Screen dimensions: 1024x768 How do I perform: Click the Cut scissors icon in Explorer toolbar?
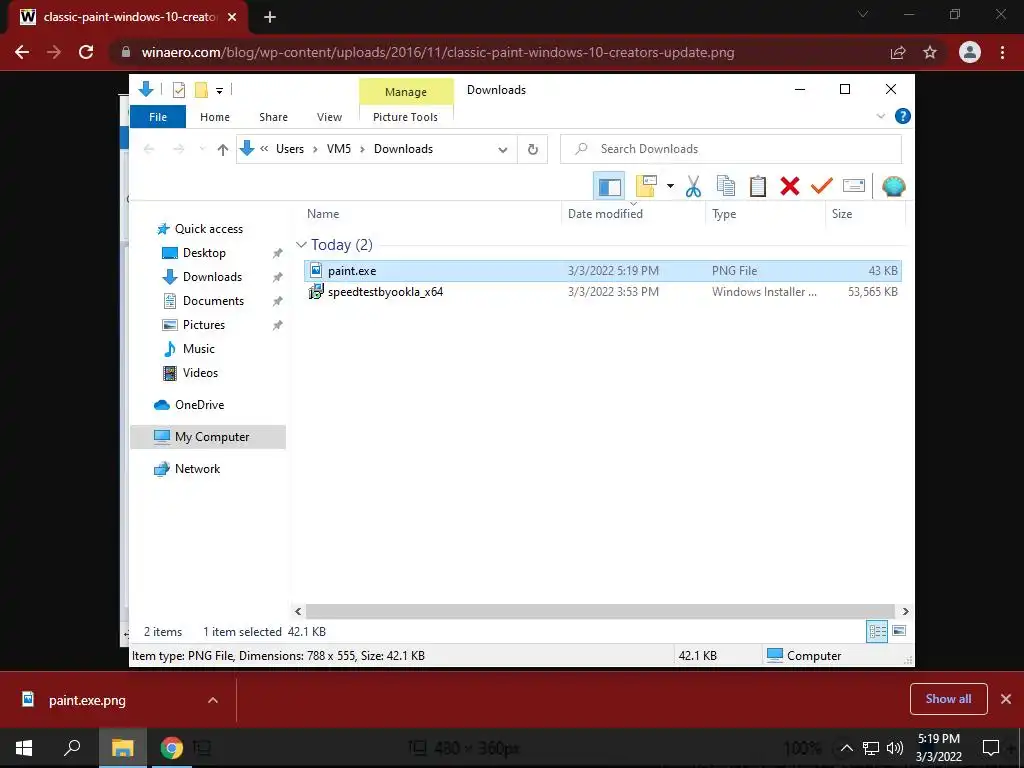693,186
